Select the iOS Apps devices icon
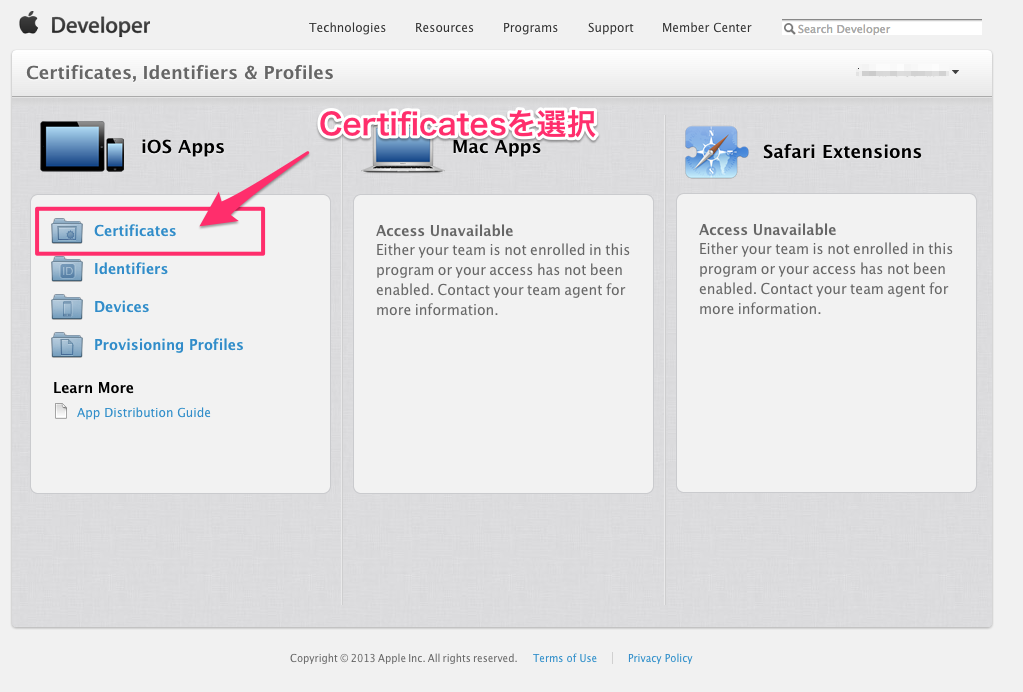 click(x=80, y=146)
